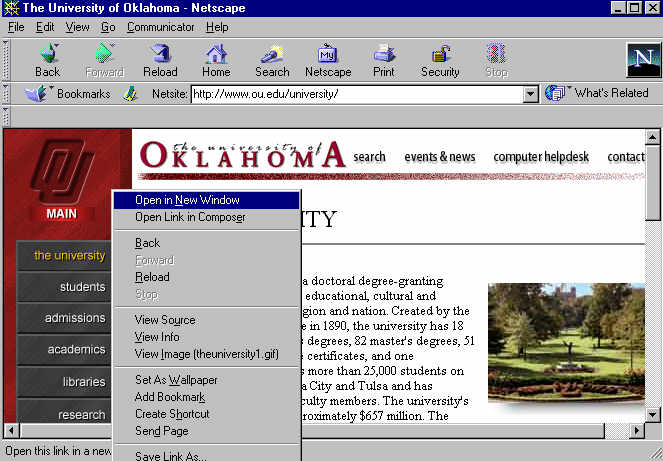Open the Communicator menu
This screenshot has width=663, height=461.
pos(161,27)
